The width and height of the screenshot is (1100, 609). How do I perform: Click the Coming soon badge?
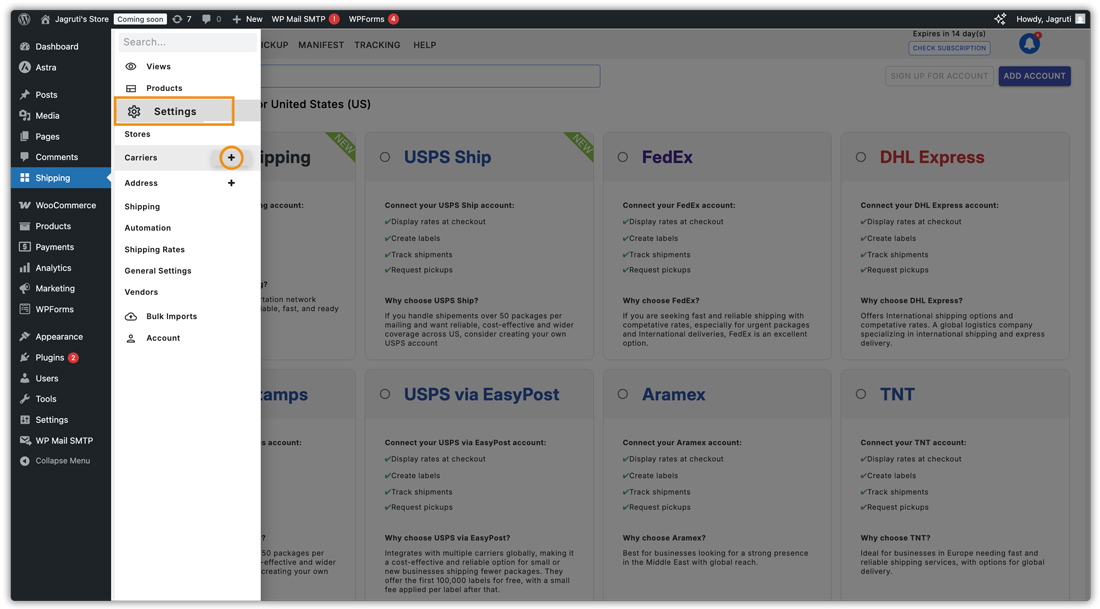click(140, 19)
